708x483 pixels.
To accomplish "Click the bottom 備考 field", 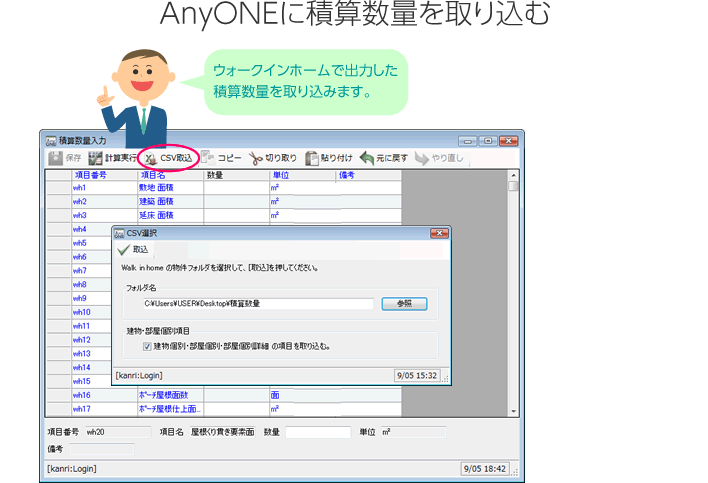I will (x=102, y=449).
